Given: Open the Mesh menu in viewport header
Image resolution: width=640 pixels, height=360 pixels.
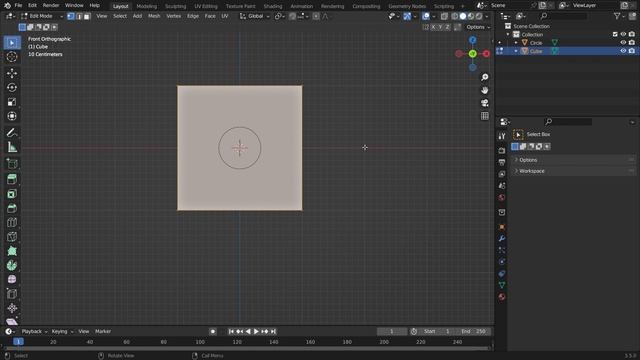Looking at the screenshot, I should [154, 16].
